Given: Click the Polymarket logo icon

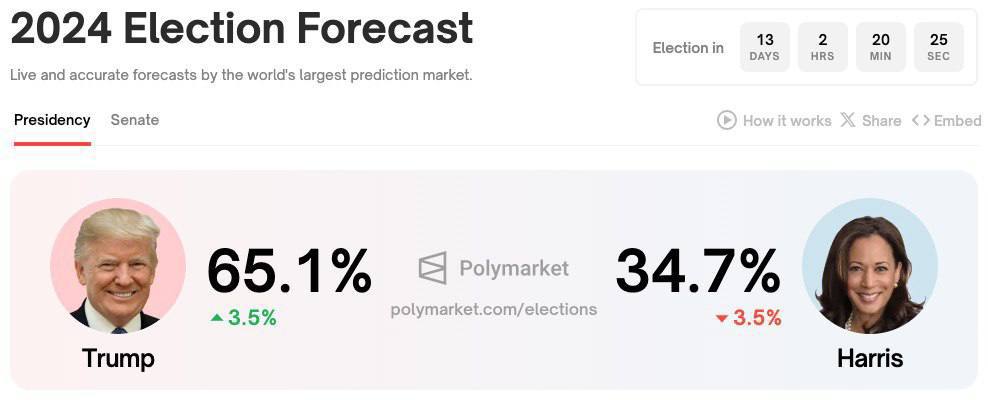Looking at the screenshot, I should pos(432,268).
